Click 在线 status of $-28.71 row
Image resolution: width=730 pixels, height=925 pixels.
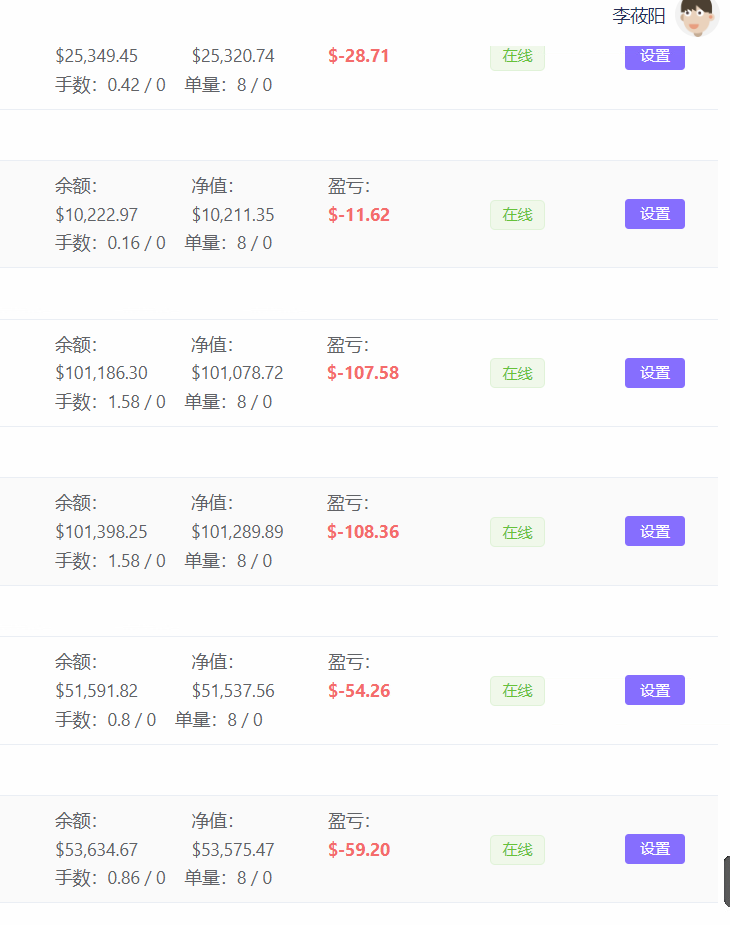click(517, 57)
